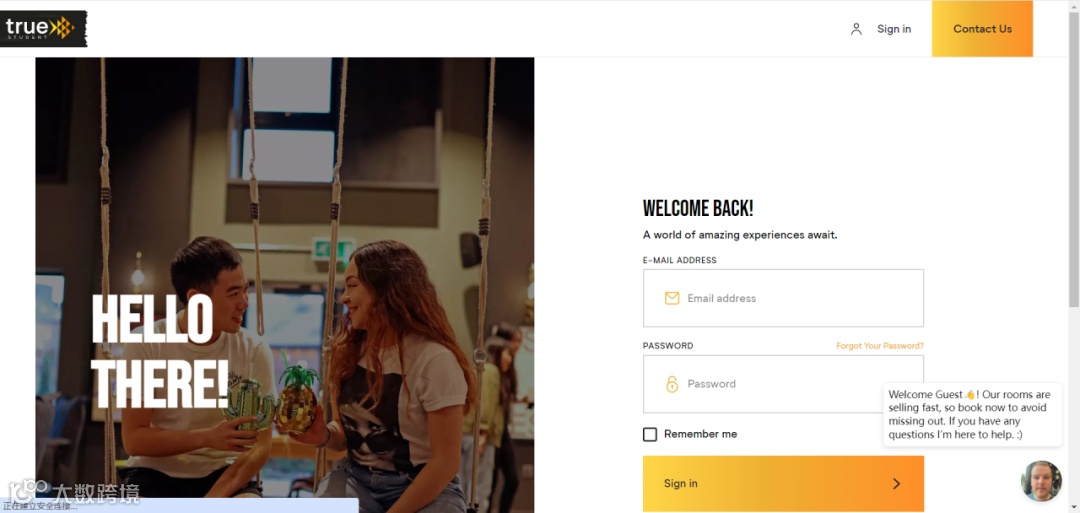Click the envelope icon in email field
The width and height of the screenshot is (1080, 513).
[x=672, y=298]
